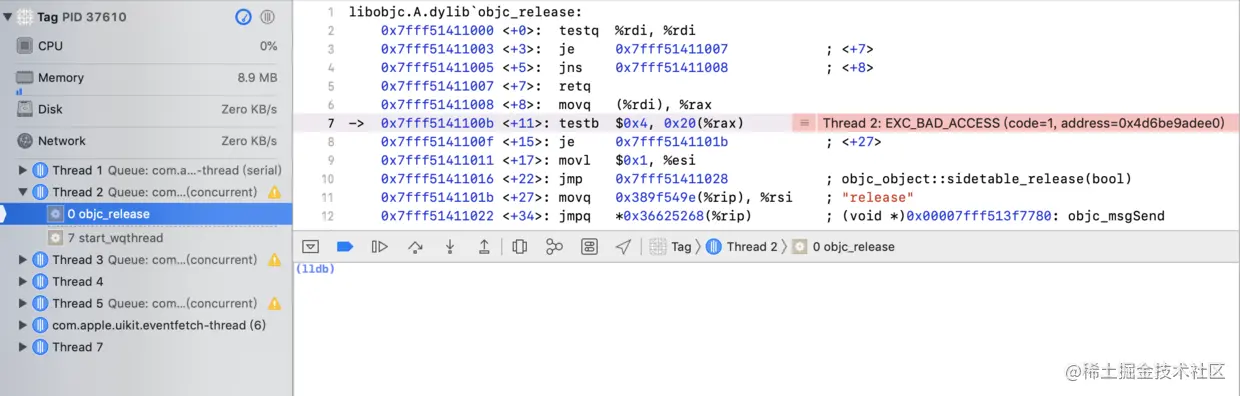Click the Thread 1 icon
1240x396 pixels.
coord(41,170)
